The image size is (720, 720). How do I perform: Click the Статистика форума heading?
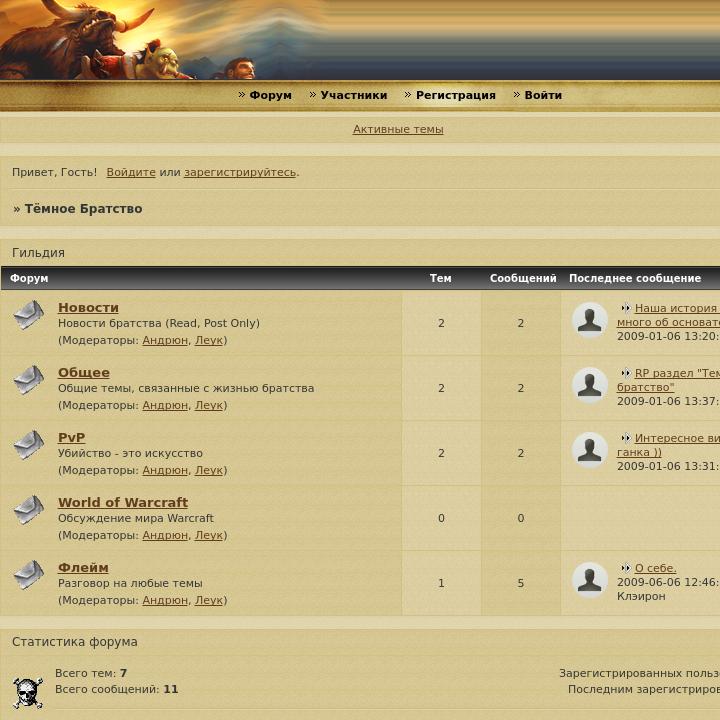coord(75,641)
